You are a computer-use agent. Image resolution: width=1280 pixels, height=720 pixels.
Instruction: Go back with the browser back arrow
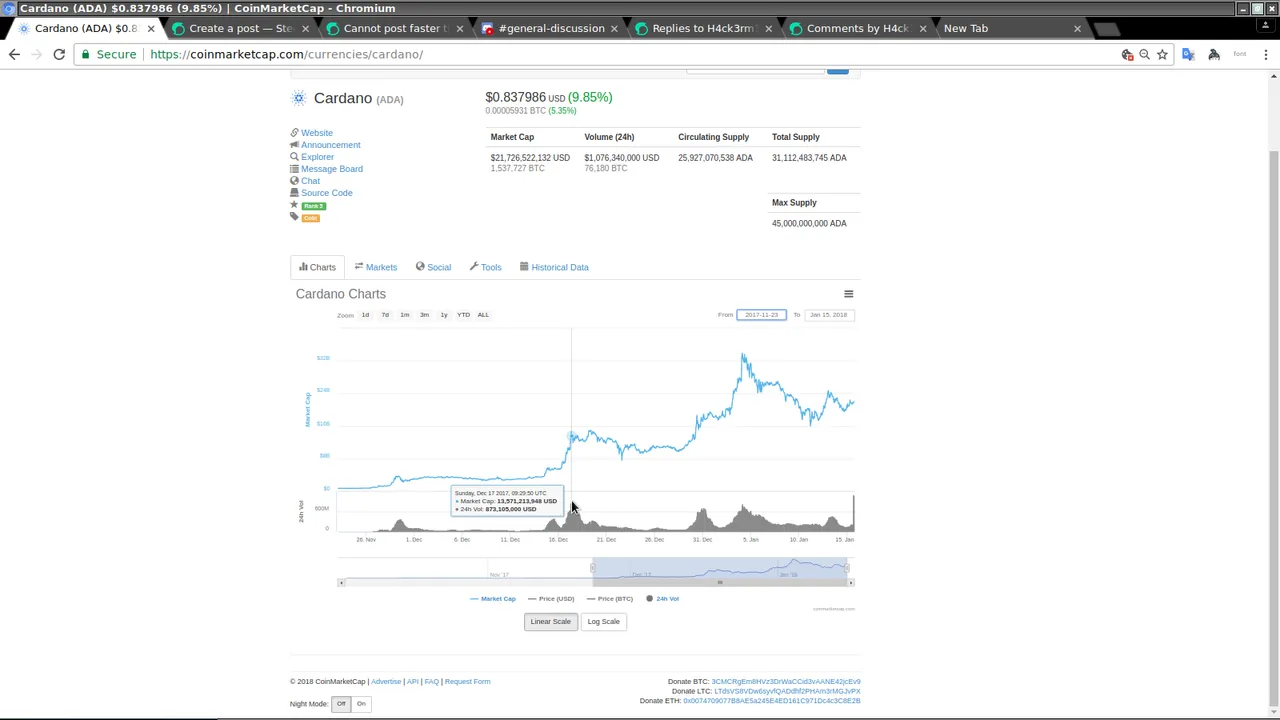[14, 54]
